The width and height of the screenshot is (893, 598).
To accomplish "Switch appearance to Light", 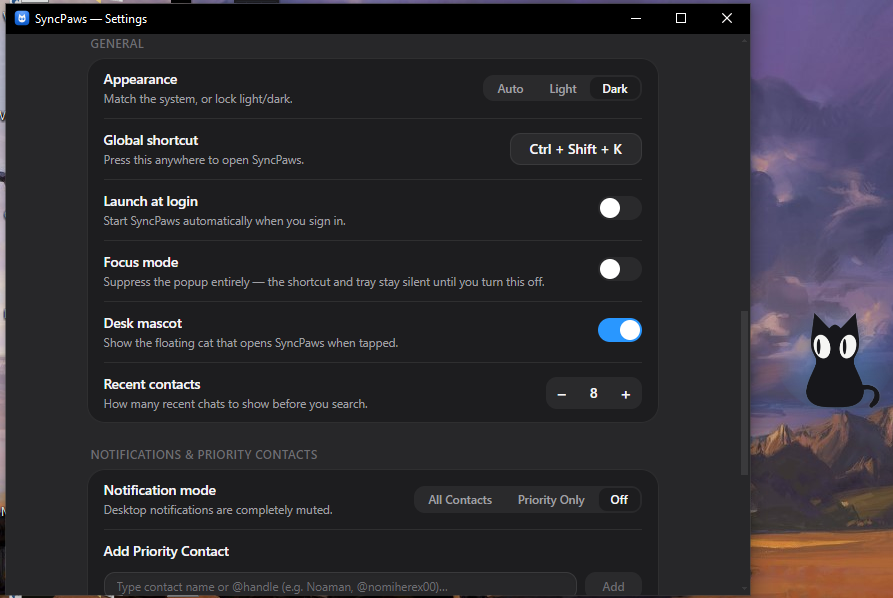I will (x=563, y=89).
